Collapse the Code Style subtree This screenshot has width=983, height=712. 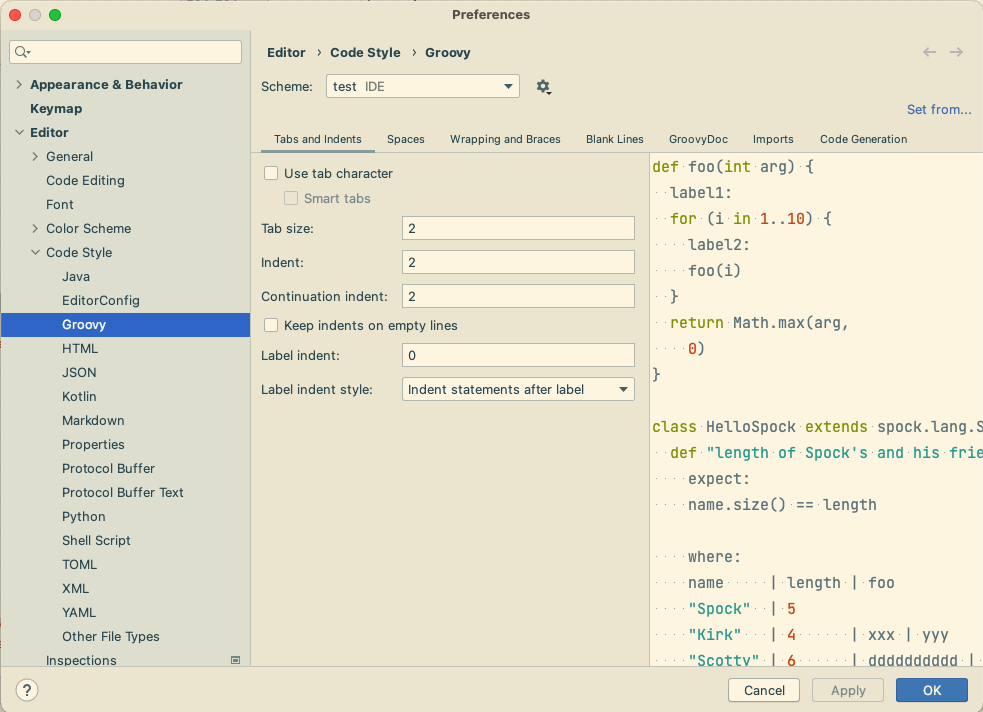pyautogui.click(x=35, y=253)
